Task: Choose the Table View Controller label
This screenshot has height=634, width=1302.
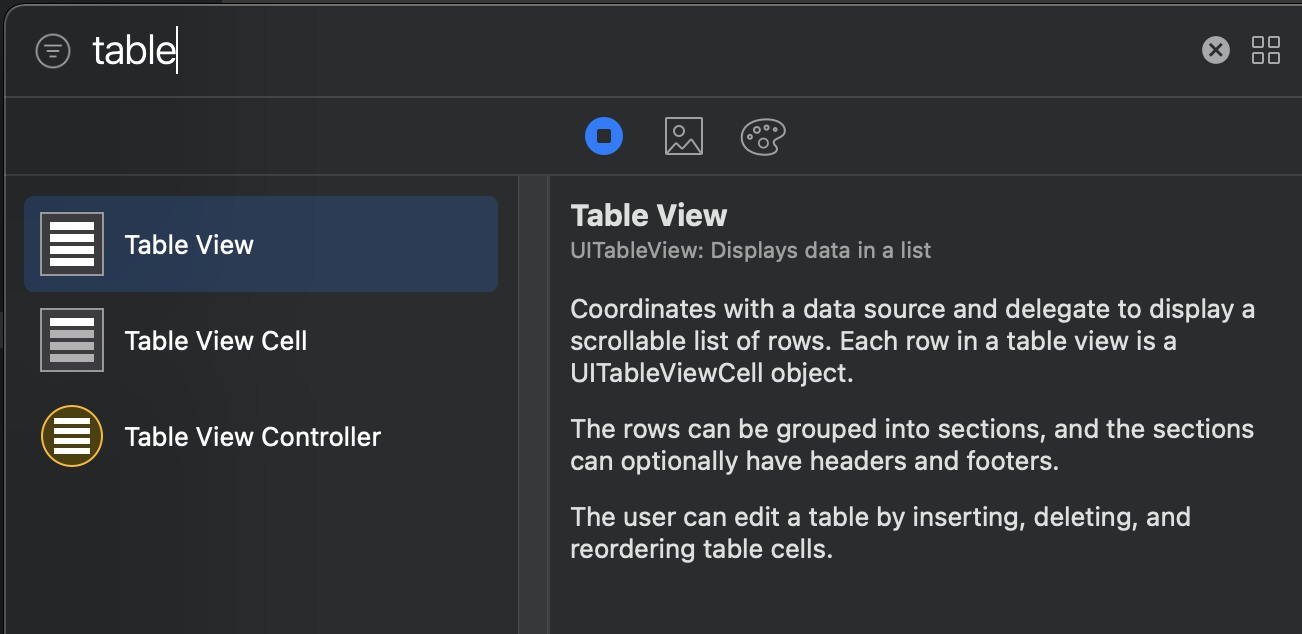Action: click(253, 437)
